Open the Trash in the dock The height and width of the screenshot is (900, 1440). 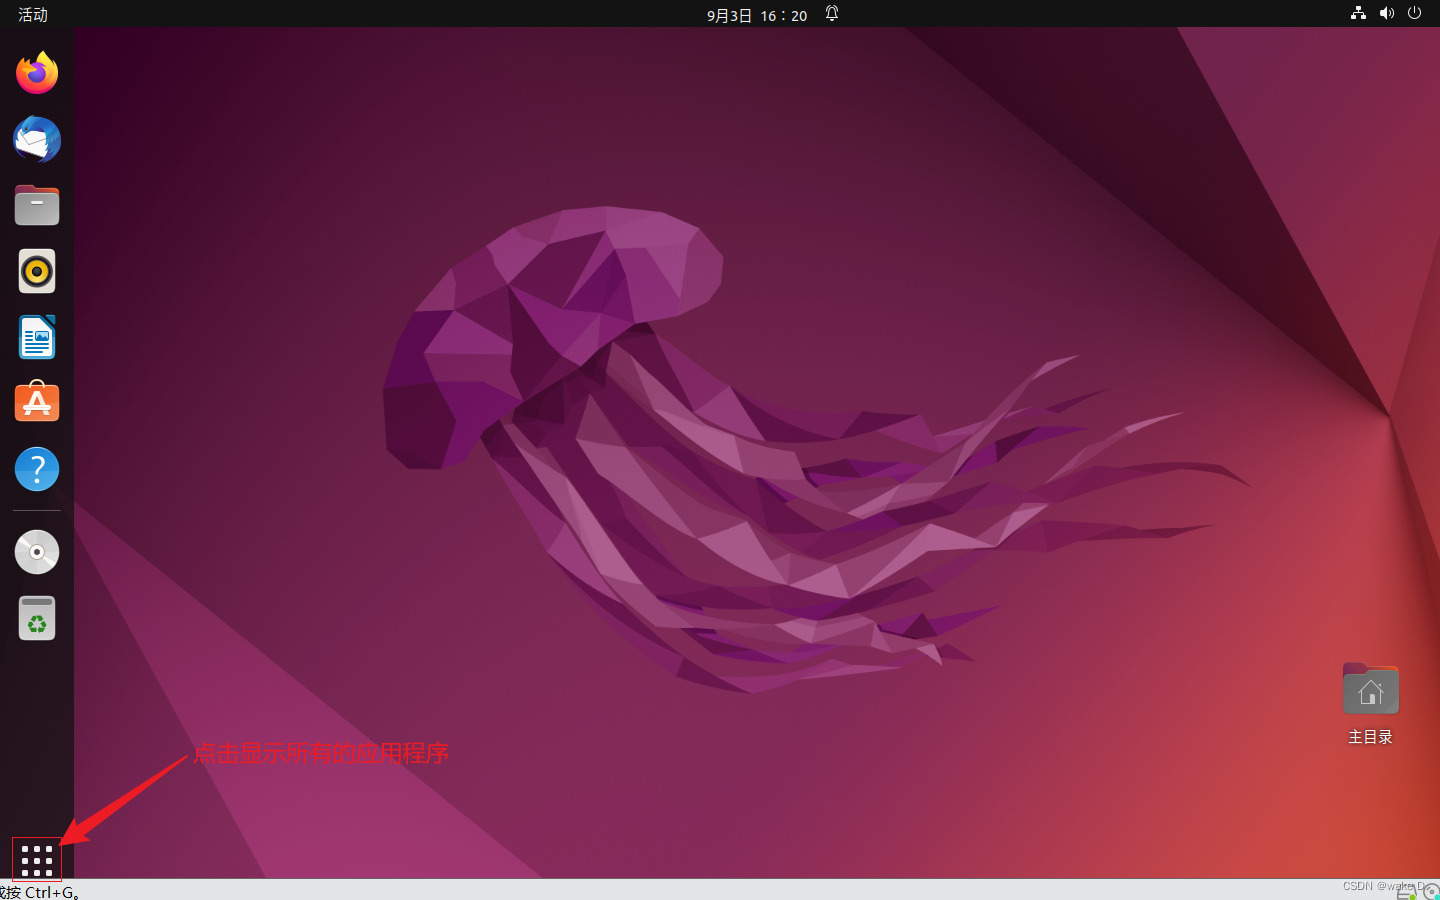(37, 618)
